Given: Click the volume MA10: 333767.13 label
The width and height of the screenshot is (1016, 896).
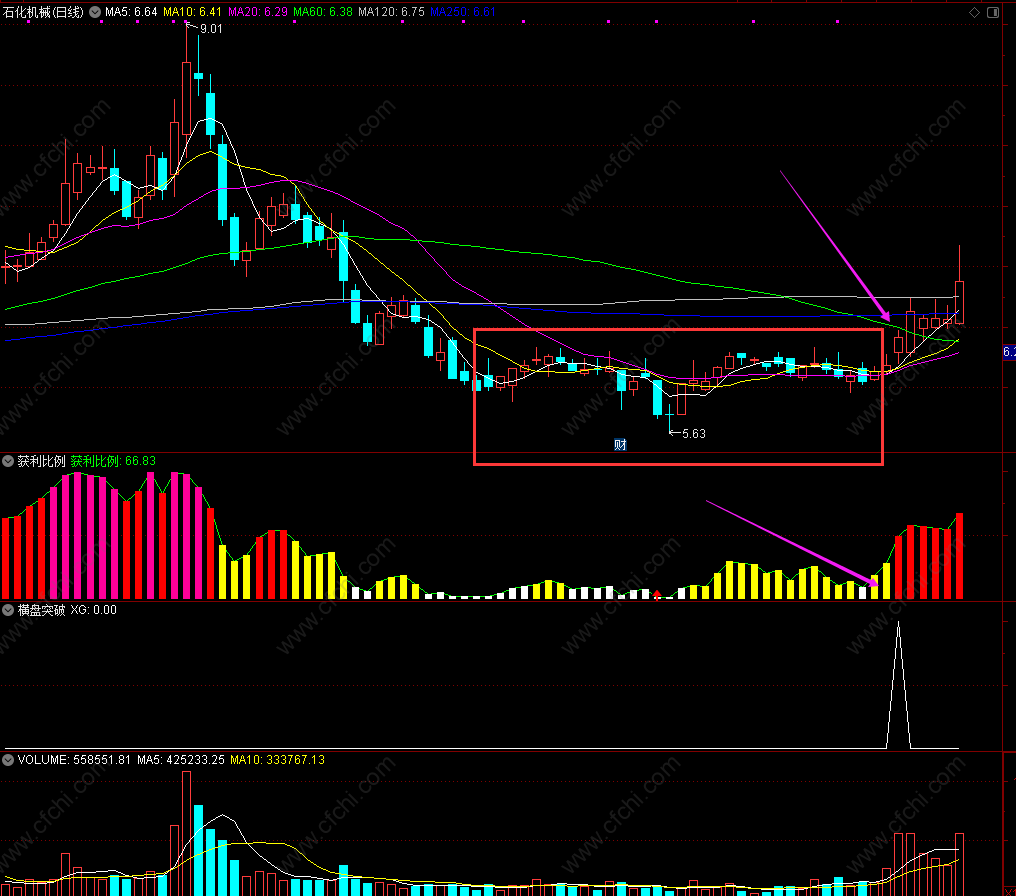Looking at the screenshot, I should pos(277,760).
